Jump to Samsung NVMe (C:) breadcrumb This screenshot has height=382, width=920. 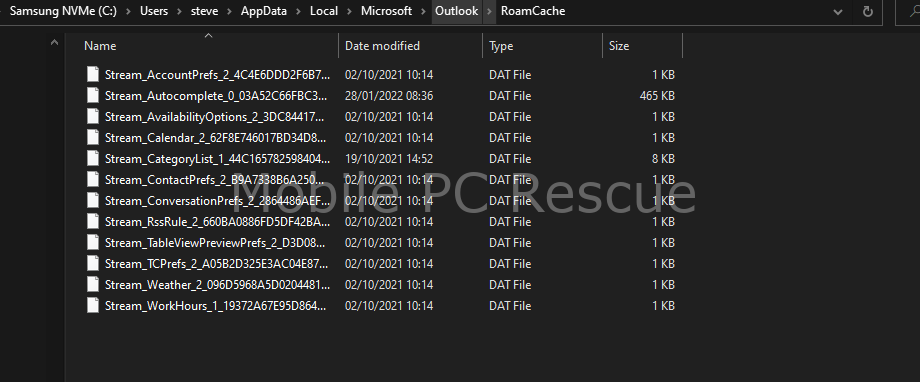63,11
